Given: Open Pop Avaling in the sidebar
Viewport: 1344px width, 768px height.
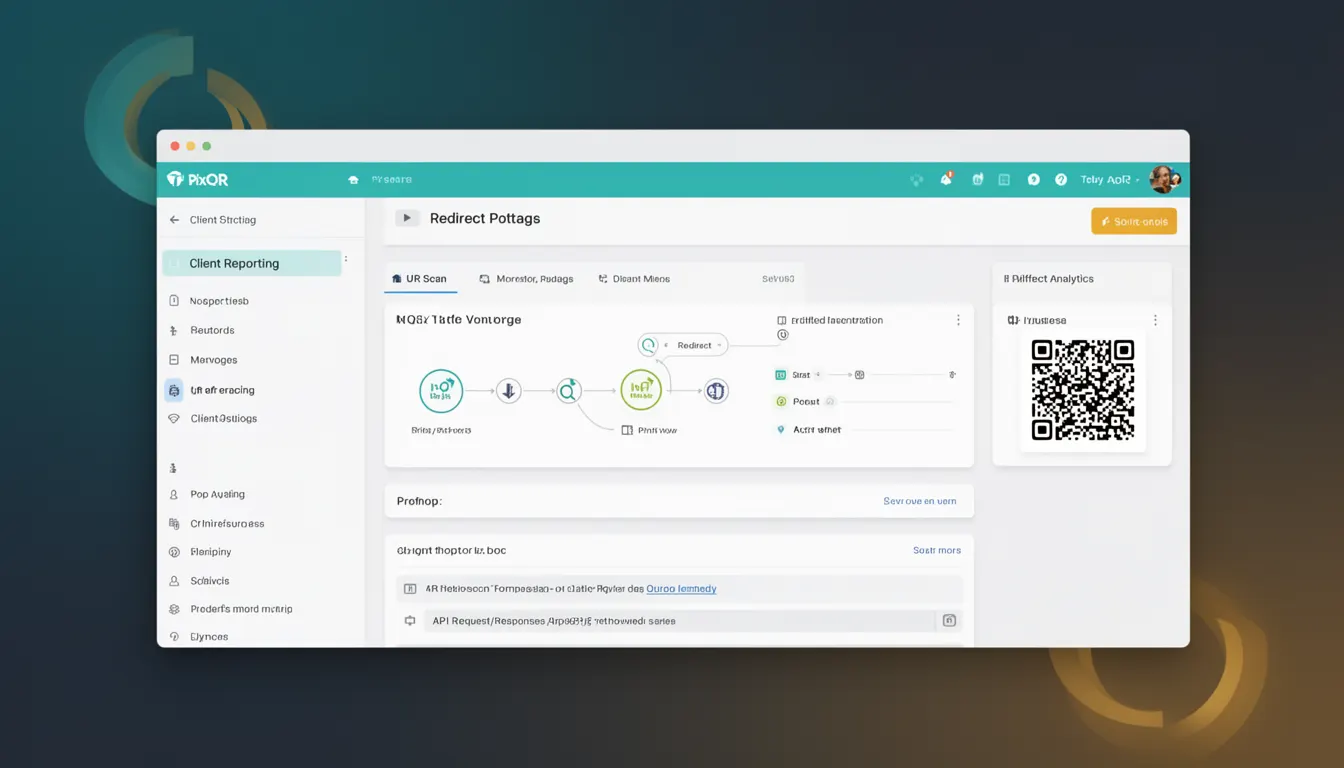Looking at the screenshot, I should tap(207, 494).
